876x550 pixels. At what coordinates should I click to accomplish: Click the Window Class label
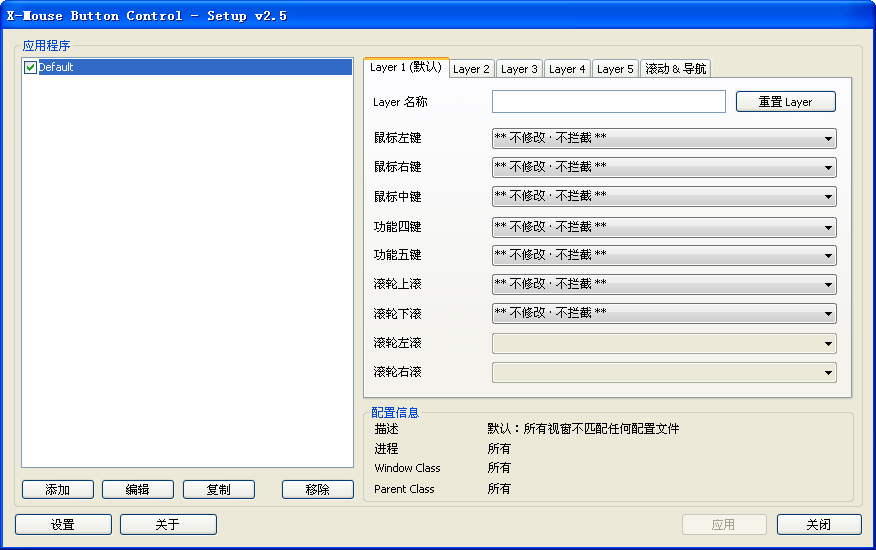click(407, 468)
